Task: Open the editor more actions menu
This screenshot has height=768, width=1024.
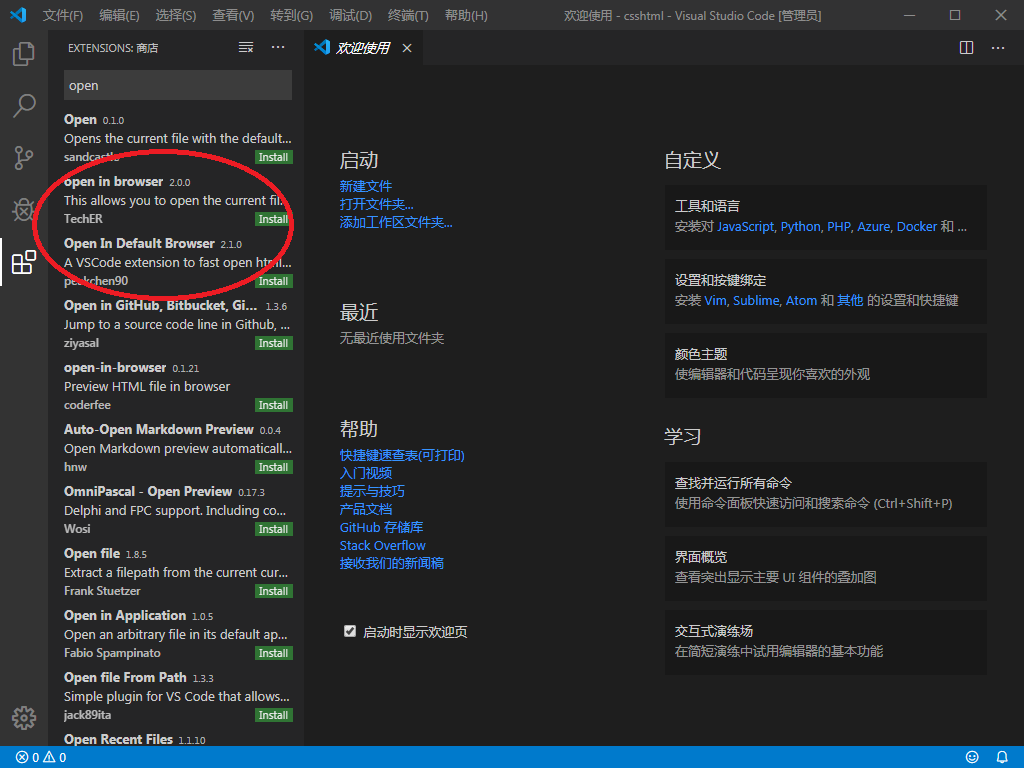Action: tap(997, 47)
